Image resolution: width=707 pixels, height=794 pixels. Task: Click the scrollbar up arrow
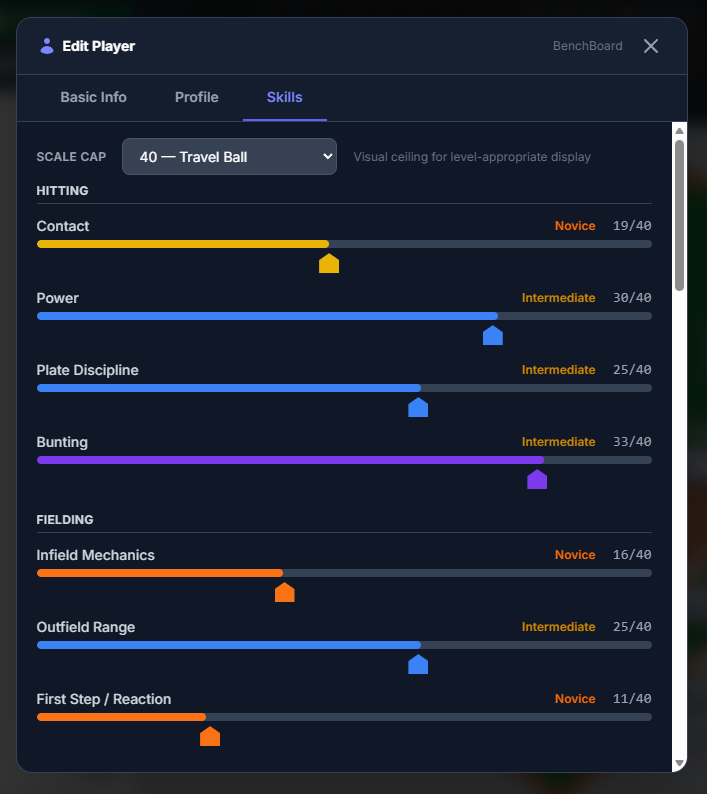click(x=679, y=130)
